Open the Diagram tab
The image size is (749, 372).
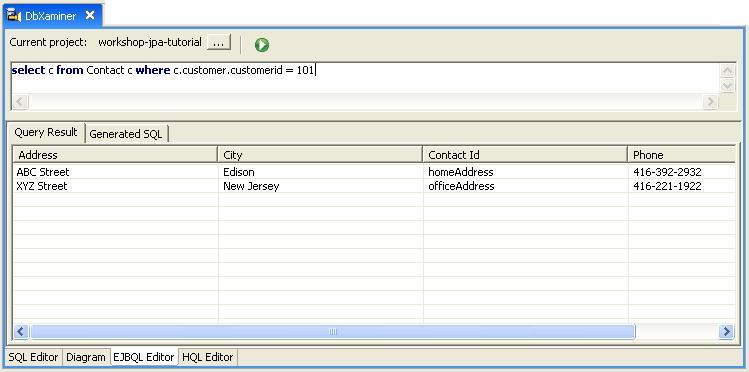click(x=86, y=357)
